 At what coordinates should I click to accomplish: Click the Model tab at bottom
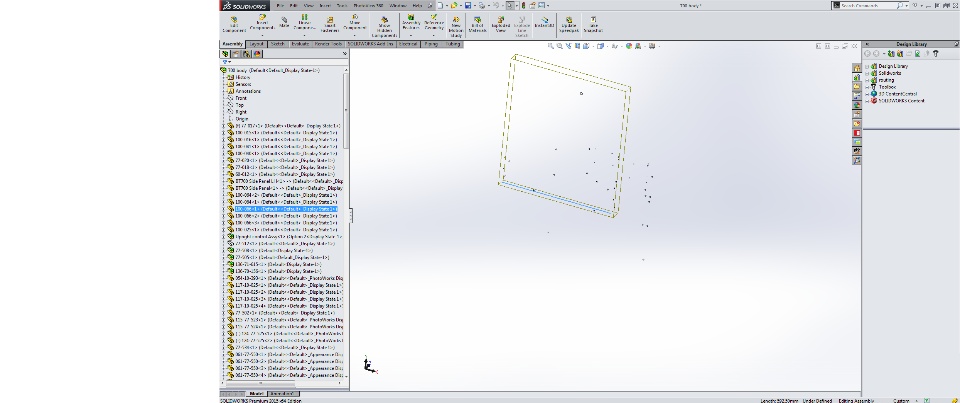pos(256,393)
